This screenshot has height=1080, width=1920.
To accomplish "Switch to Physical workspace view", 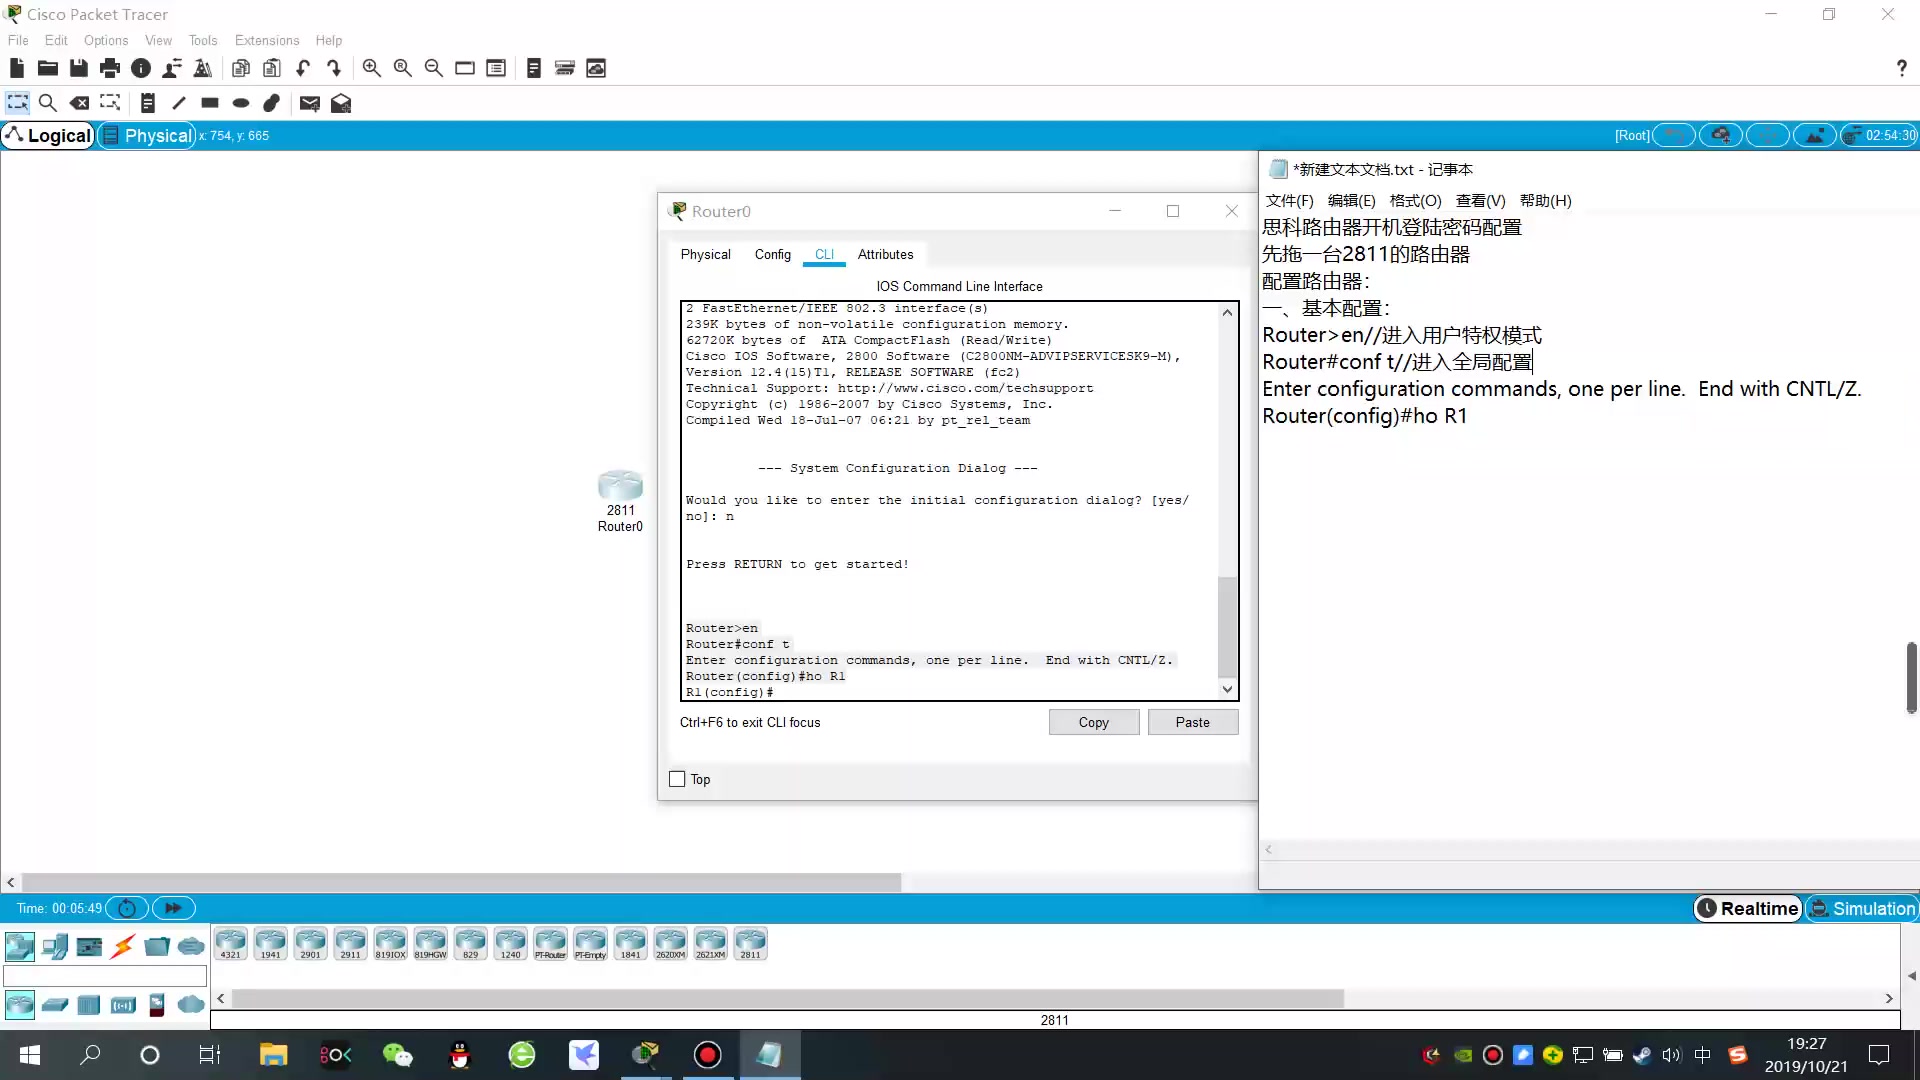I will [x=147, y=136].
